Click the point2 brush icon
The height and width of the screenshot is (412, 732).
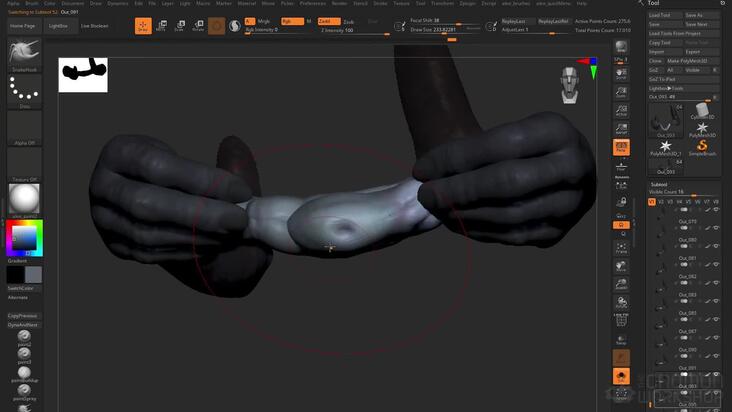[x=24, y=338]
